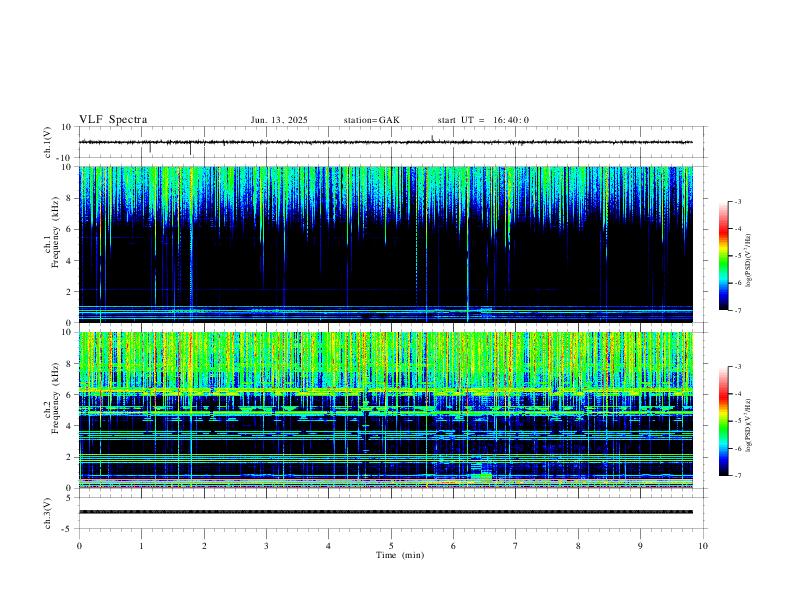
Task: Click the "8" tick on the time axis
Action: [578, 546]
